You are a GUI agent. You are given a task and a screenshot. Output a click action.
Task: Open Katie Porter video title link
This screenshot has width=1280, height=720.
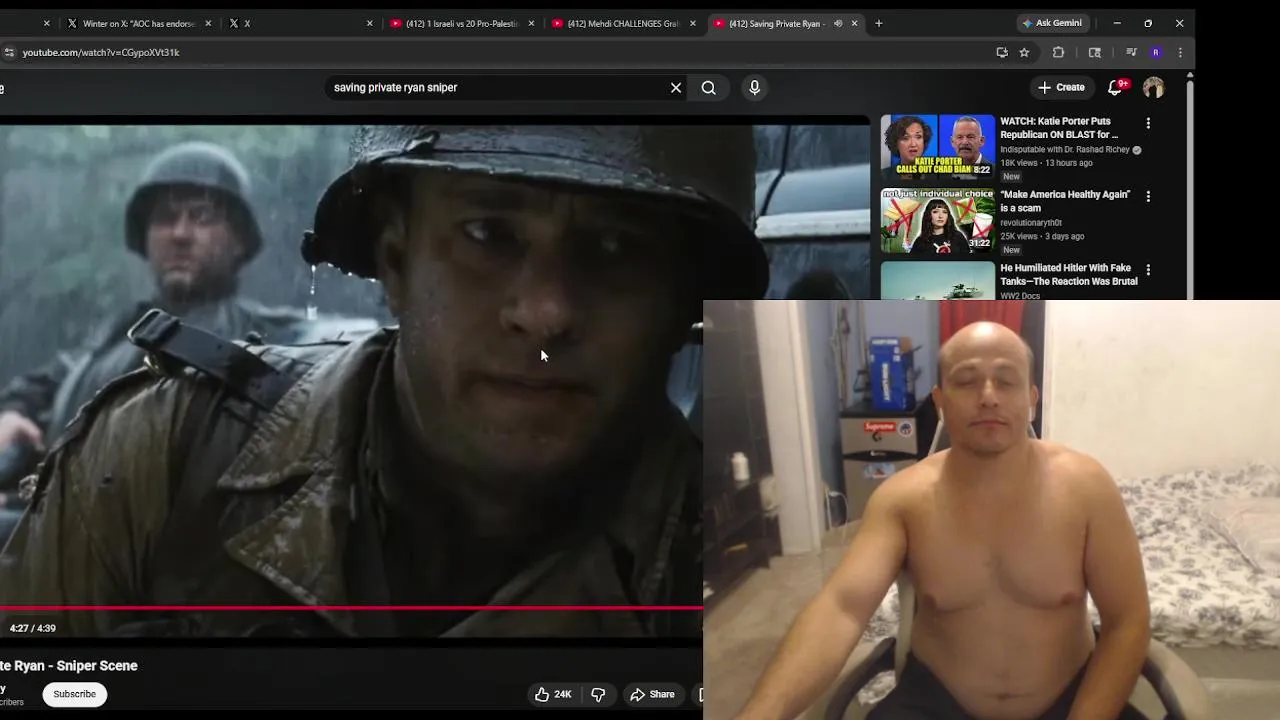click(x=1059, y=128)
